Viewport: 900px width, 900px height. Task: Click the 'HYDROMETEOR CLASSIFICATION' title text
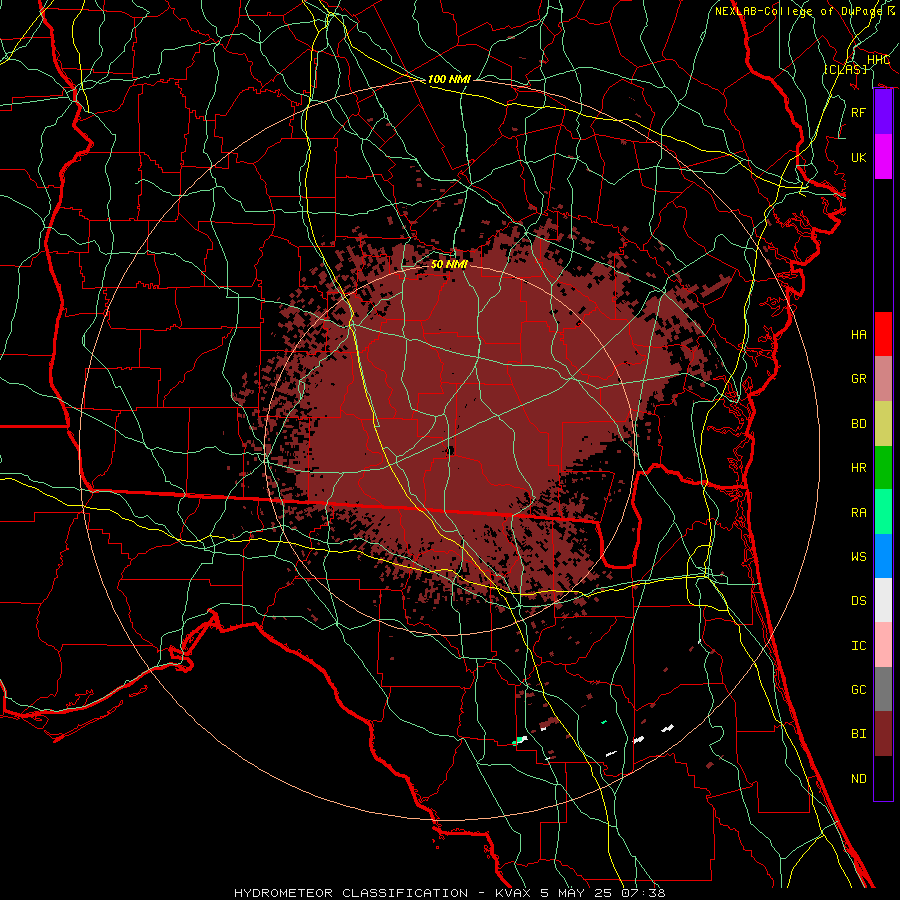(351, 893)
